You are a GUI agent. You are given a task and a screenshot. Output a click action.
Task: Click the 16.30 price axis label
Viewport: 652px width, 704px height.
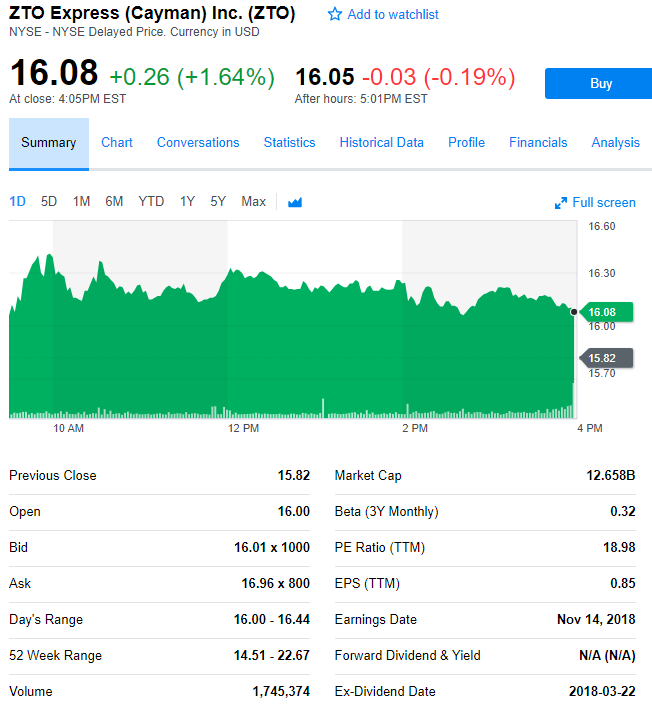602,273
